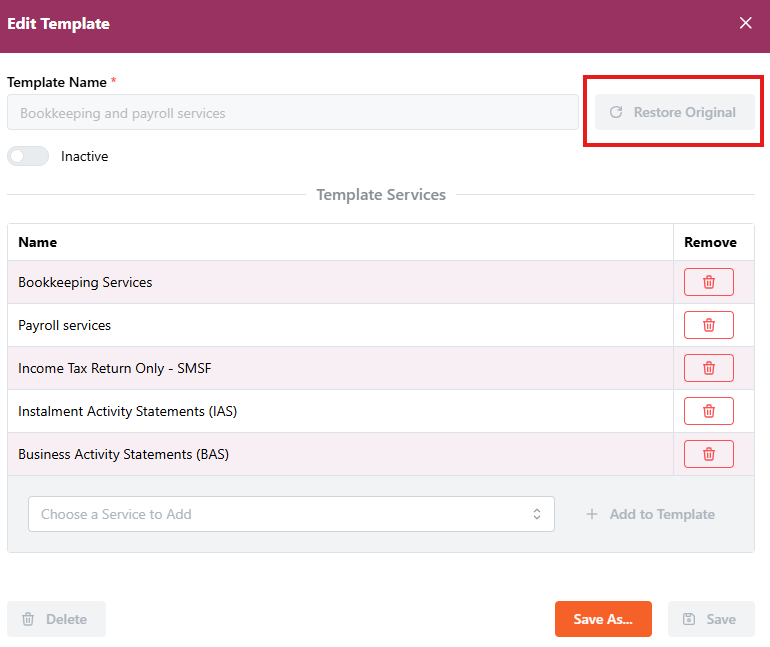Click the Remove column header
This screenshot has width=770, height=647.
tap(710, 242)
